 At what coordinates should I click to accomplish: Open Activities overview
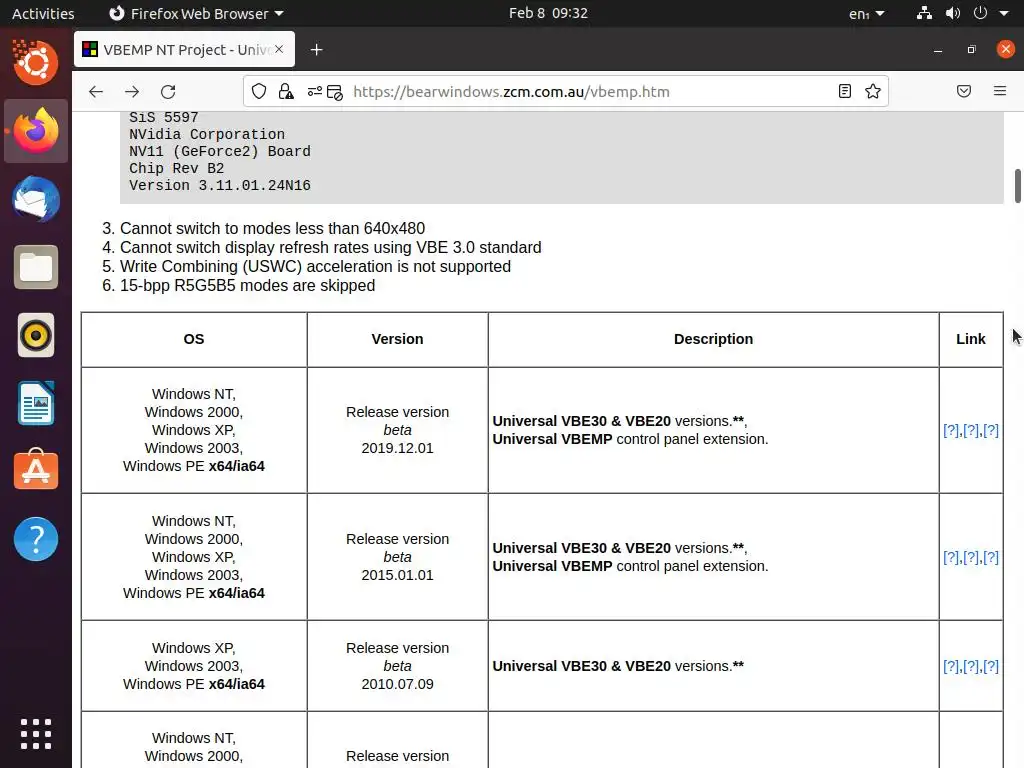click(43, 13)
